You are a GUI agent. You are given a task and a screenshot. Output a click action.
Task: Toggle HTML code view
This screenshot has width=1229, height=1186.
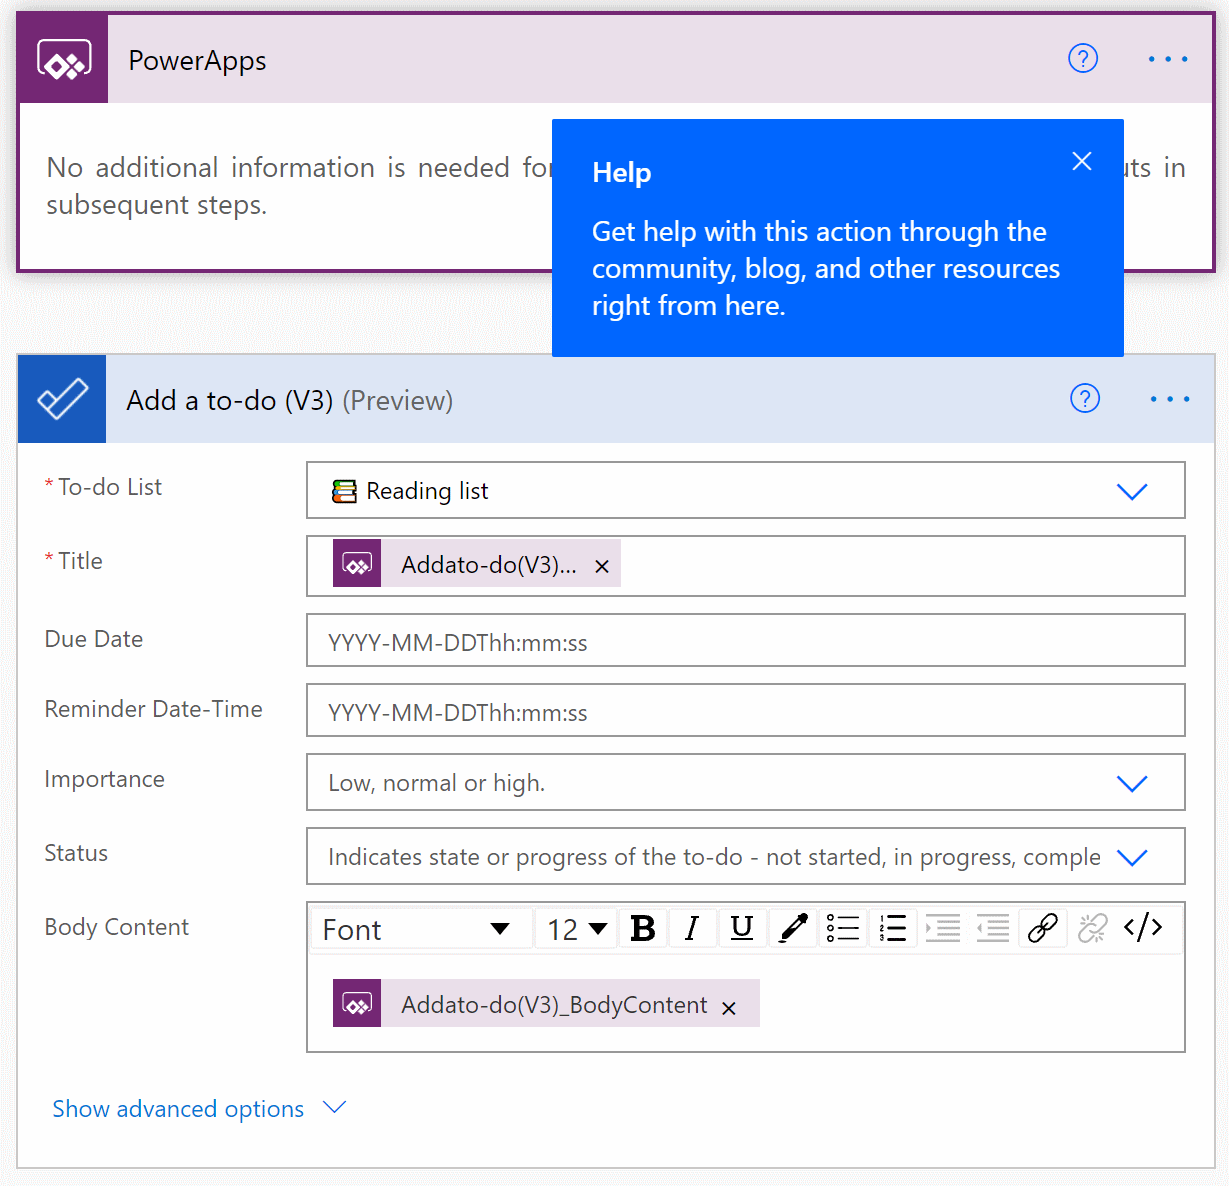pyautogui.click(x=1143, y=928)
